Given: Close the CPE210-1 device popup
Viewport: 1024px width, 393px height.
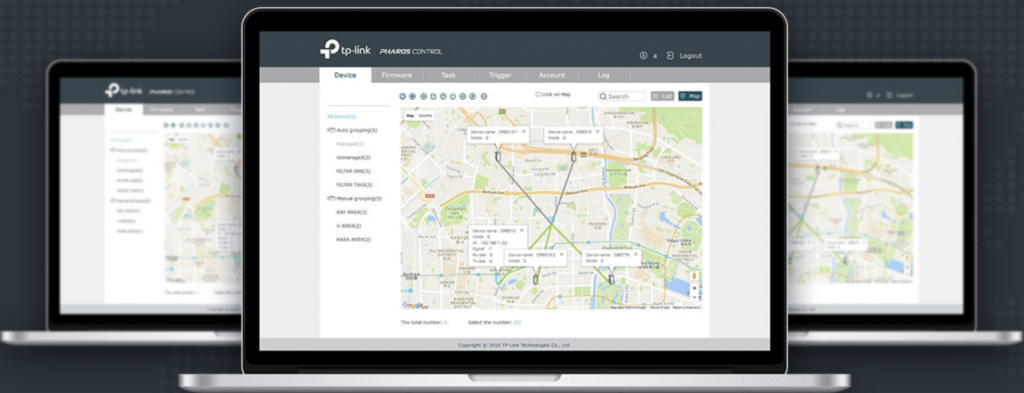Looking at the screenshot, I should [523, 131].
